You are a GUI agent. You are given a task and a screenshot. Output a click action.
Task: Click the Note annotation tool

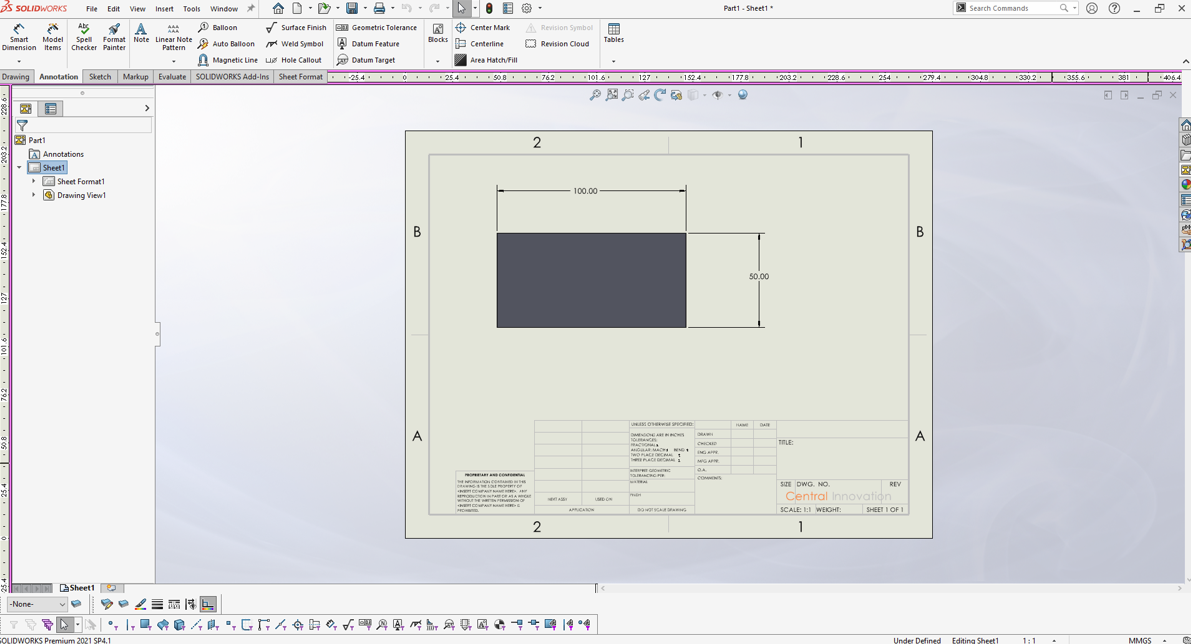(141, 33)
